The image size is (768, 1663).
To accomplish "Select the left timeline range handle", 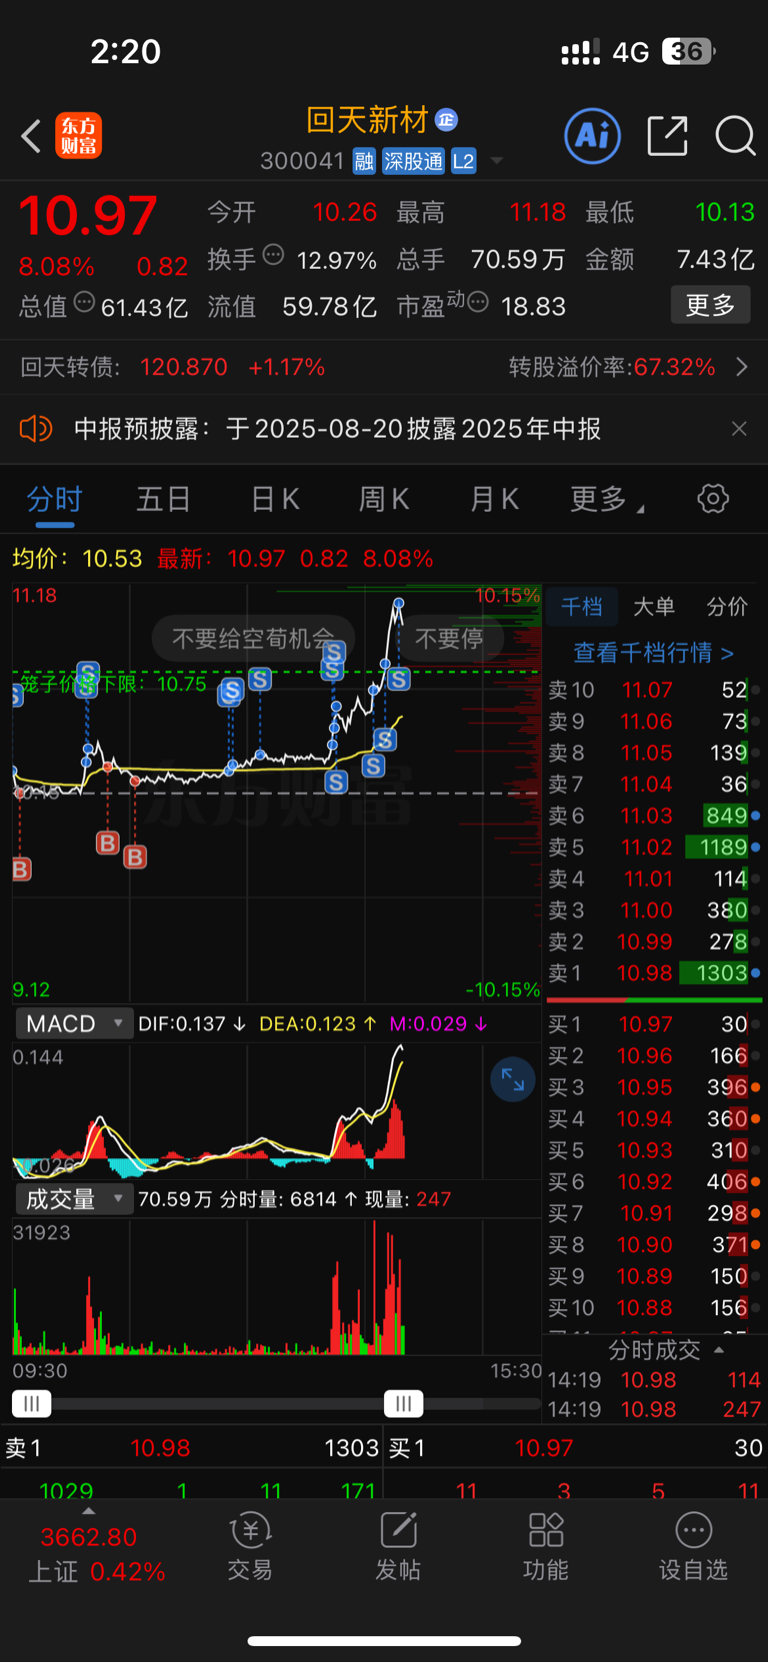I will 31,1404.
